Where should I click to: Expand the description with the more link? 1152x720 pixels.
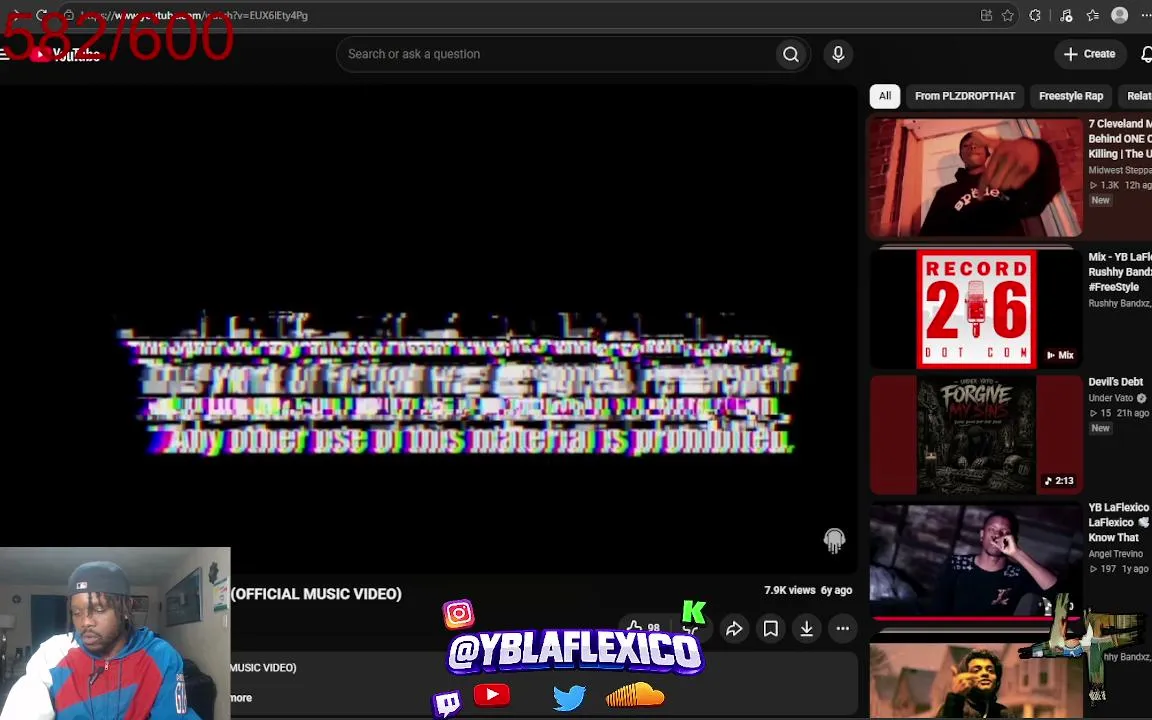coord(241,698)
